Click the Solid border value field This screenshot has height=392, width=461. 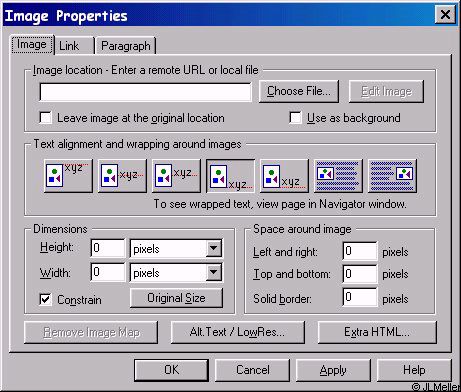[x=360, y=297]
